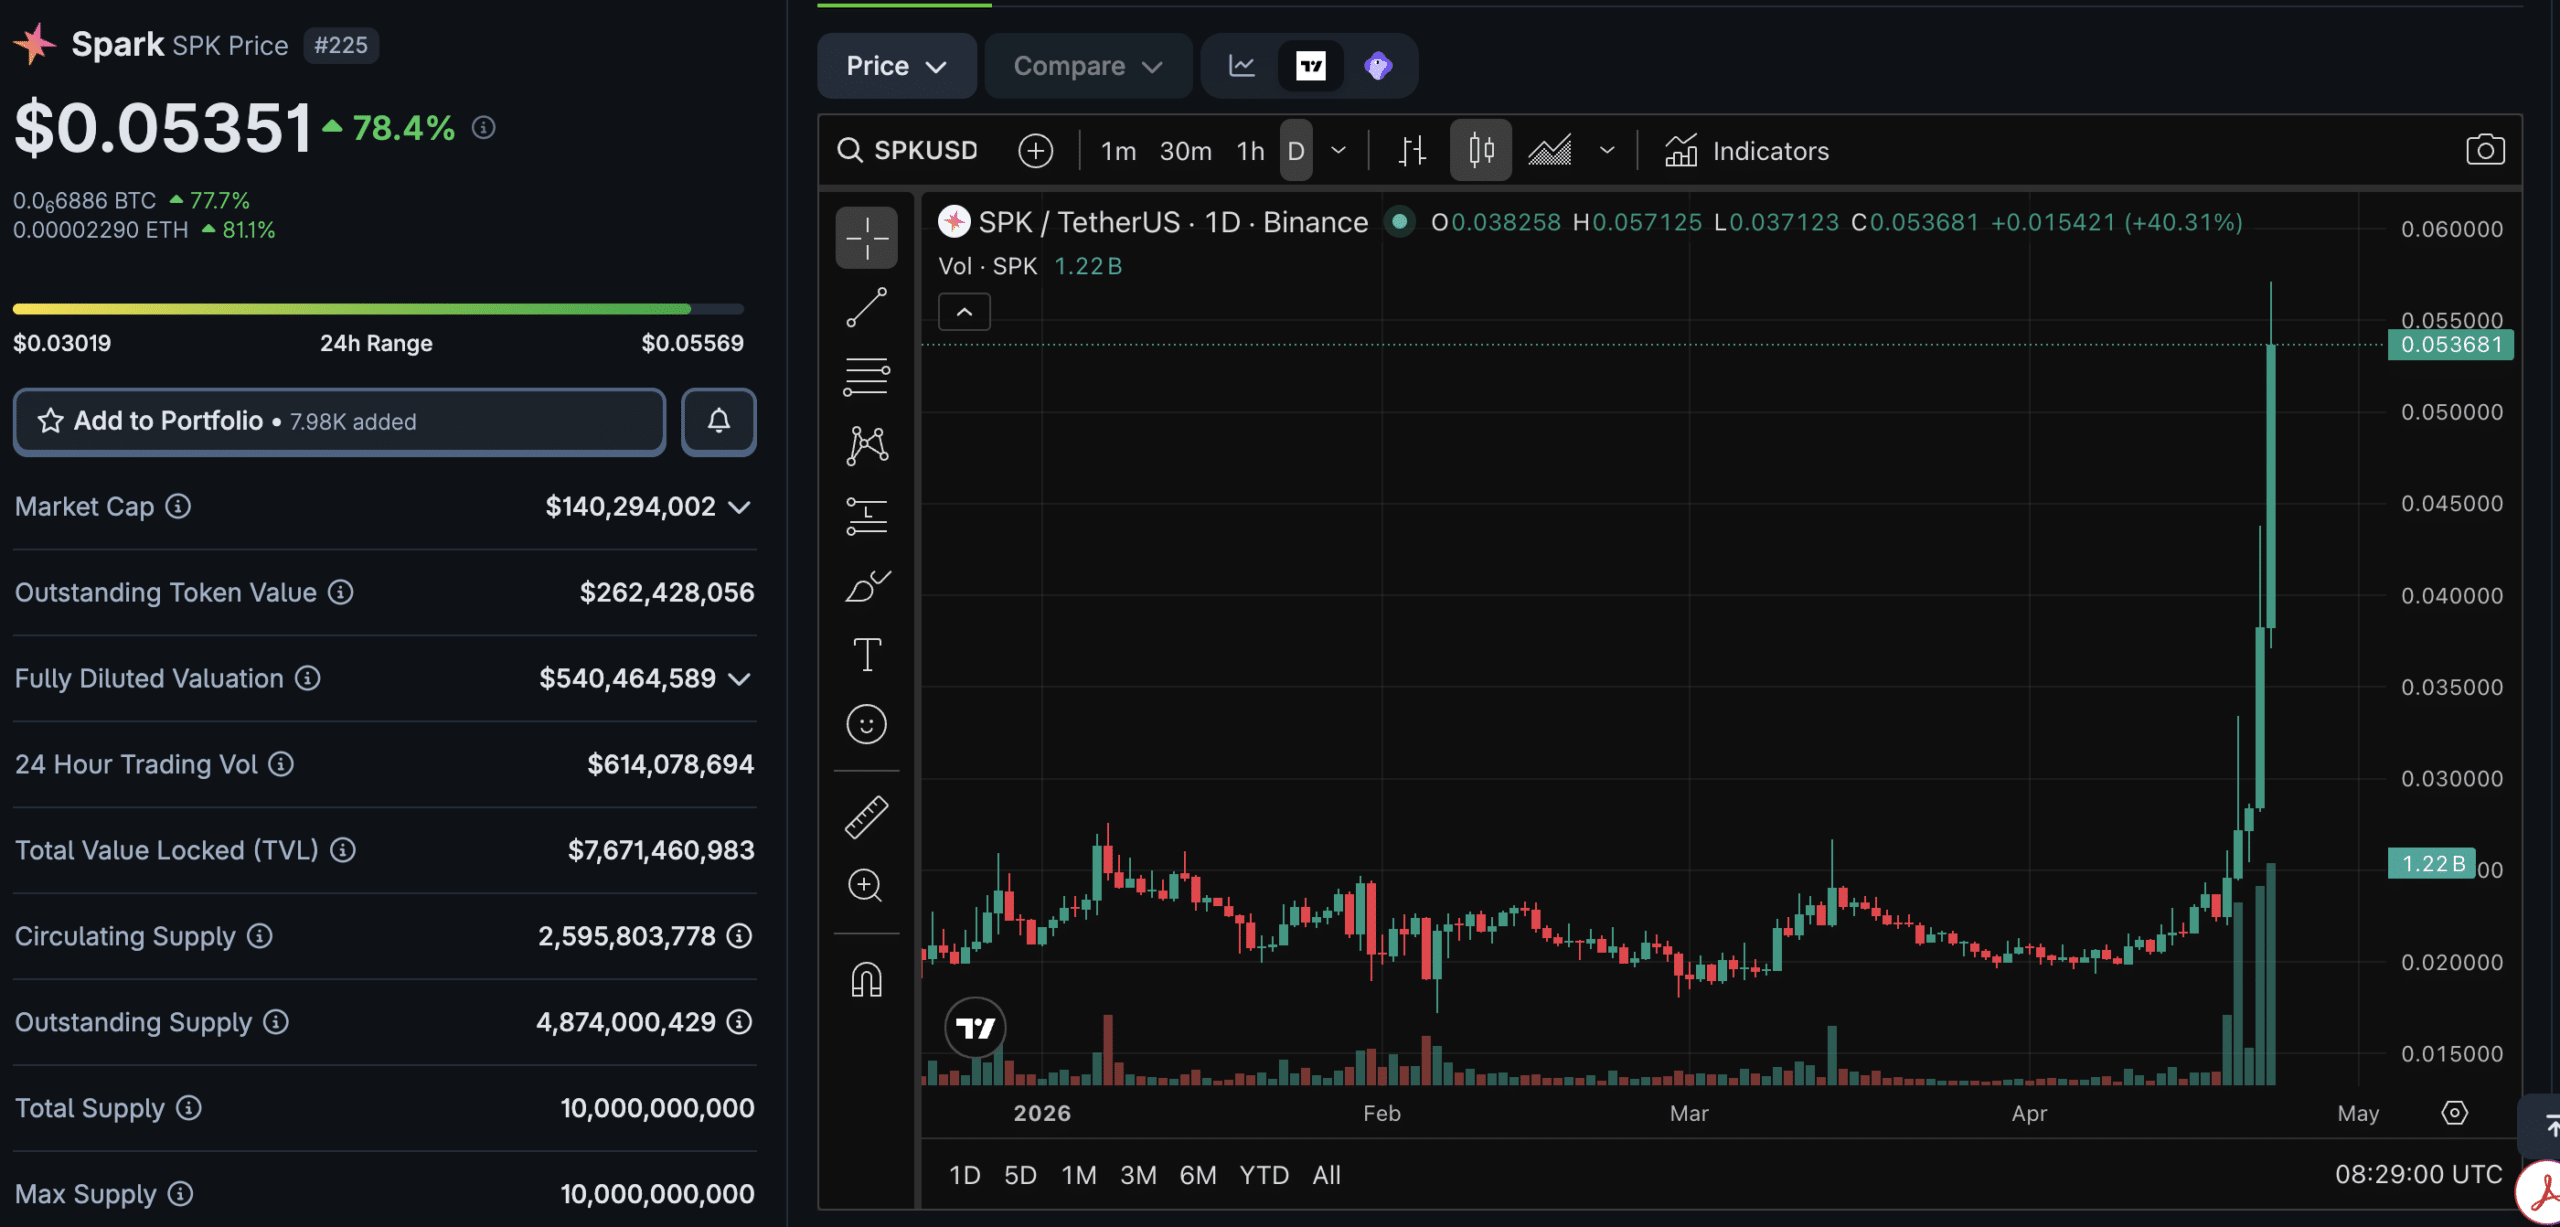Show info for 24 Hour Trading Vol

coord(281,764)
